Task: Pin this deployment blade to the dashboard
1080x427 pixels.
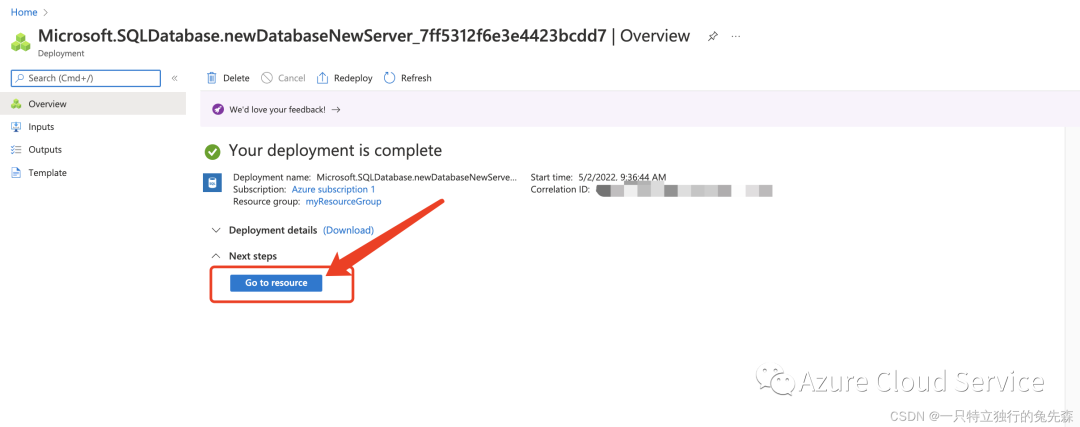Action: [x=712, y=37]
